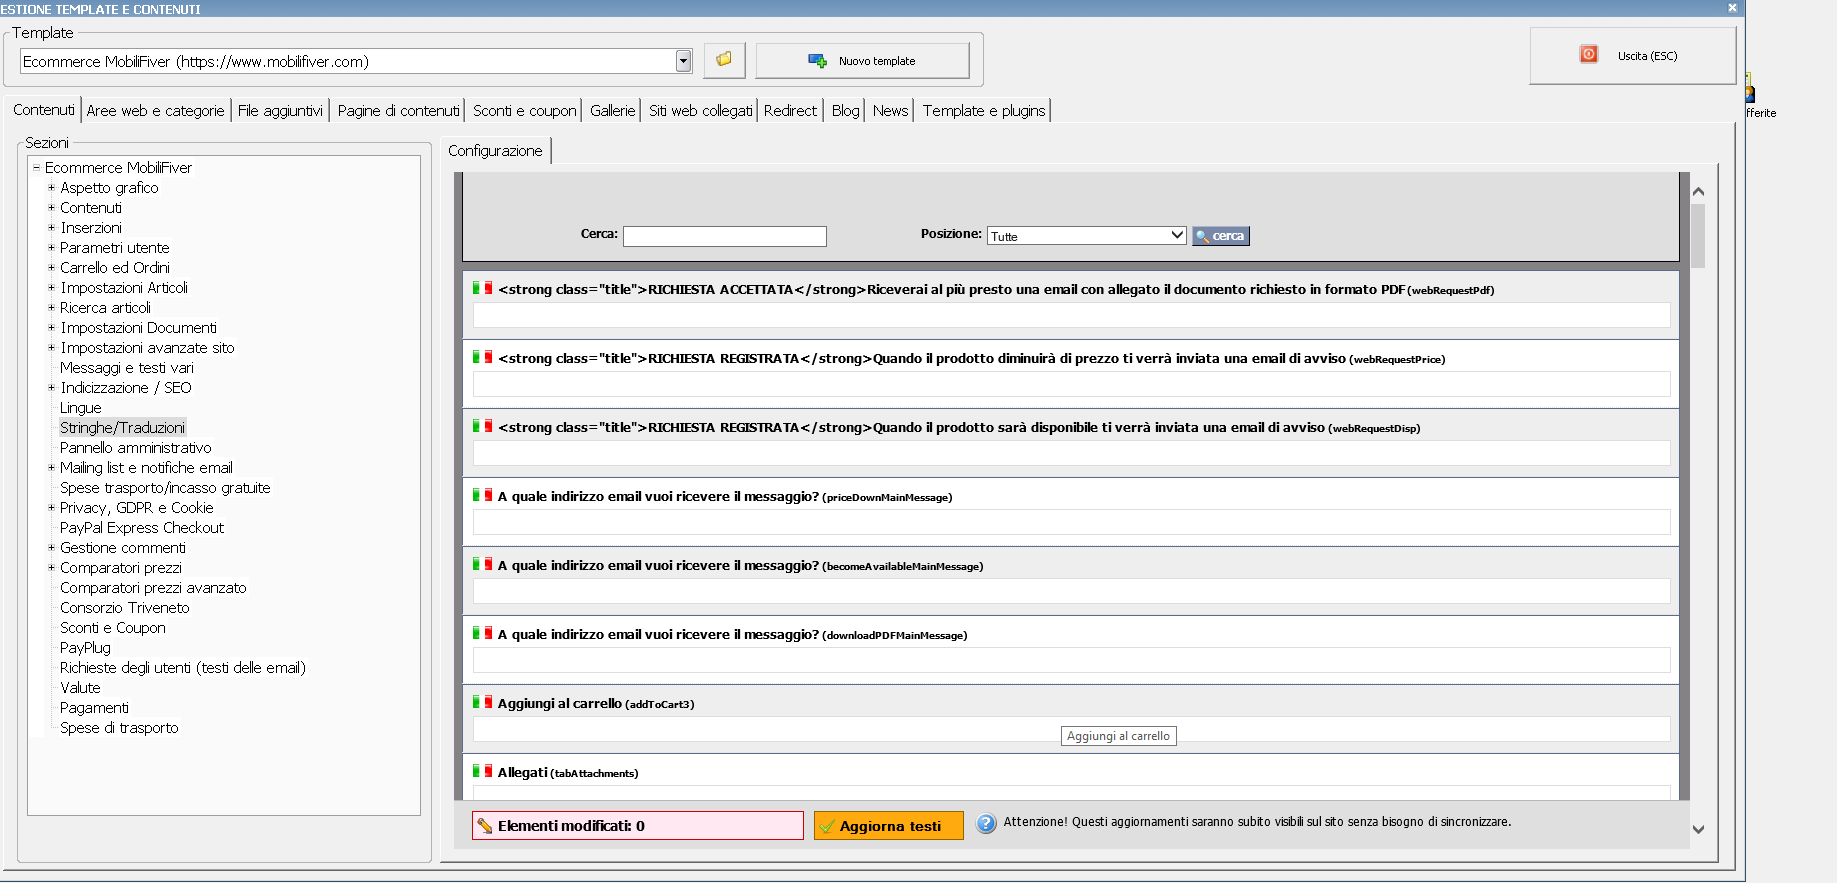The width and height of the screenshot is (1837, 883).
Task: Select Pagamenti in the Sezioni tree
Action: tap(94, 708)
